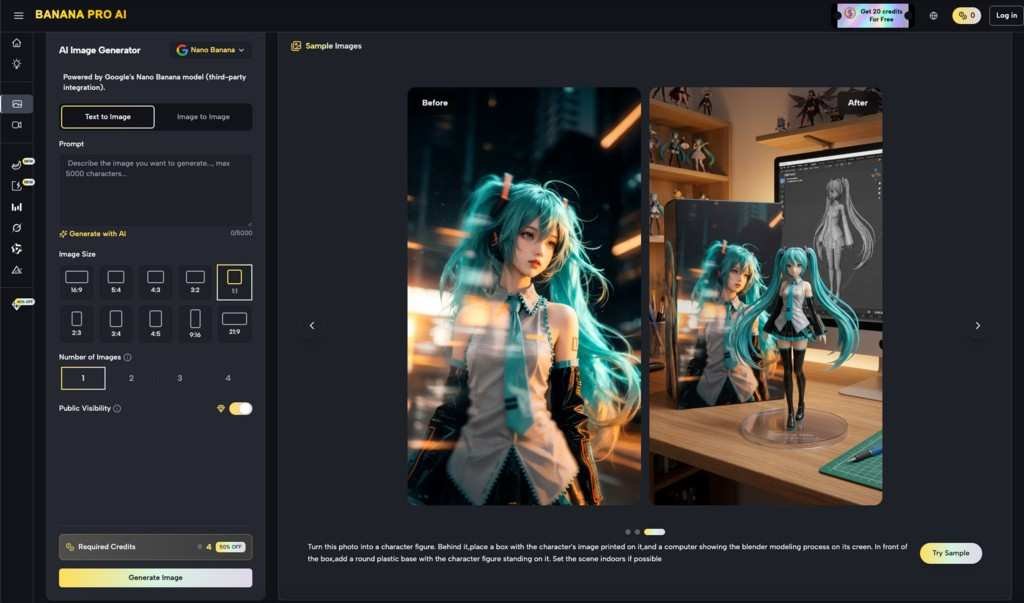Click the Home icon in the sidebar
Screen dimensions: 1024x603
(16, 42)
